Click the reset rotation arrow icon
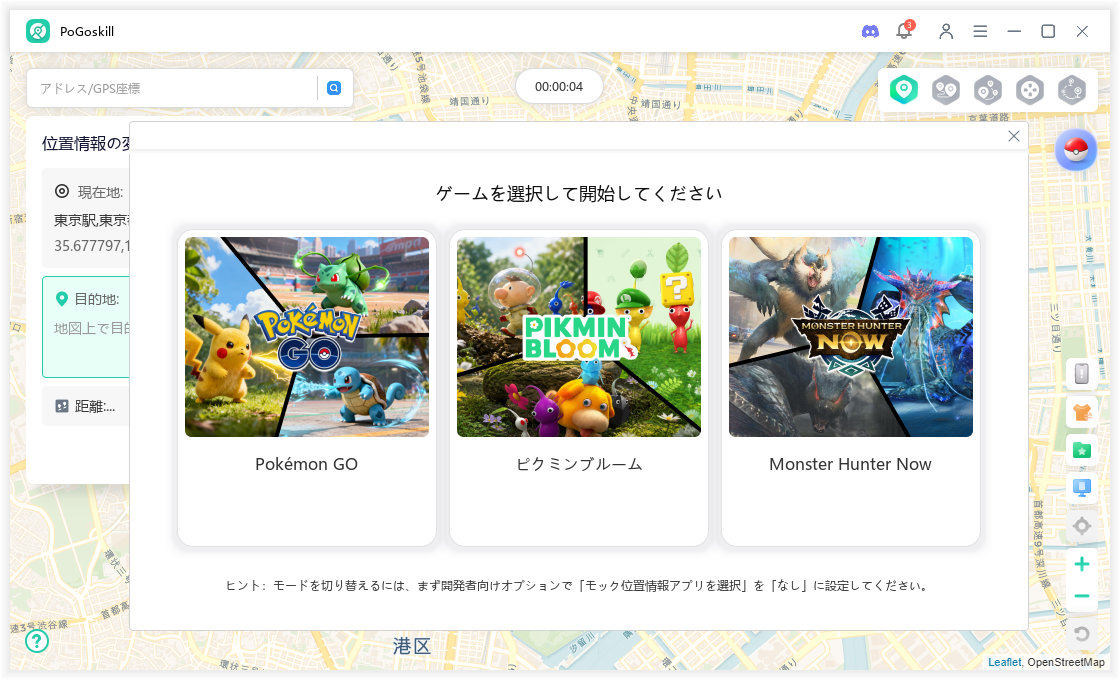This screenshot has height=680, width=1120. (1082, 634)
